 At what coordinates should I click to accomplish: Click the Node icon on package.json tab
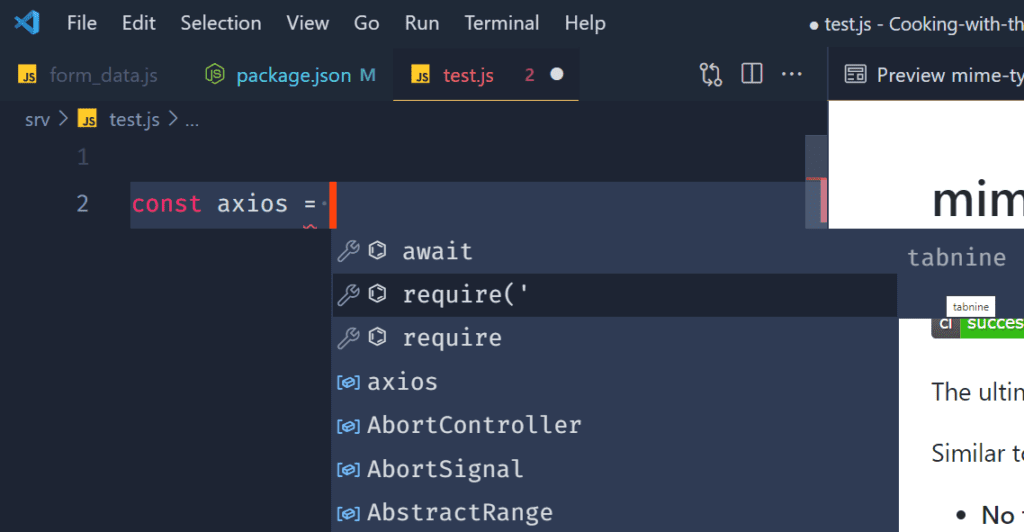tap(215, 74)
